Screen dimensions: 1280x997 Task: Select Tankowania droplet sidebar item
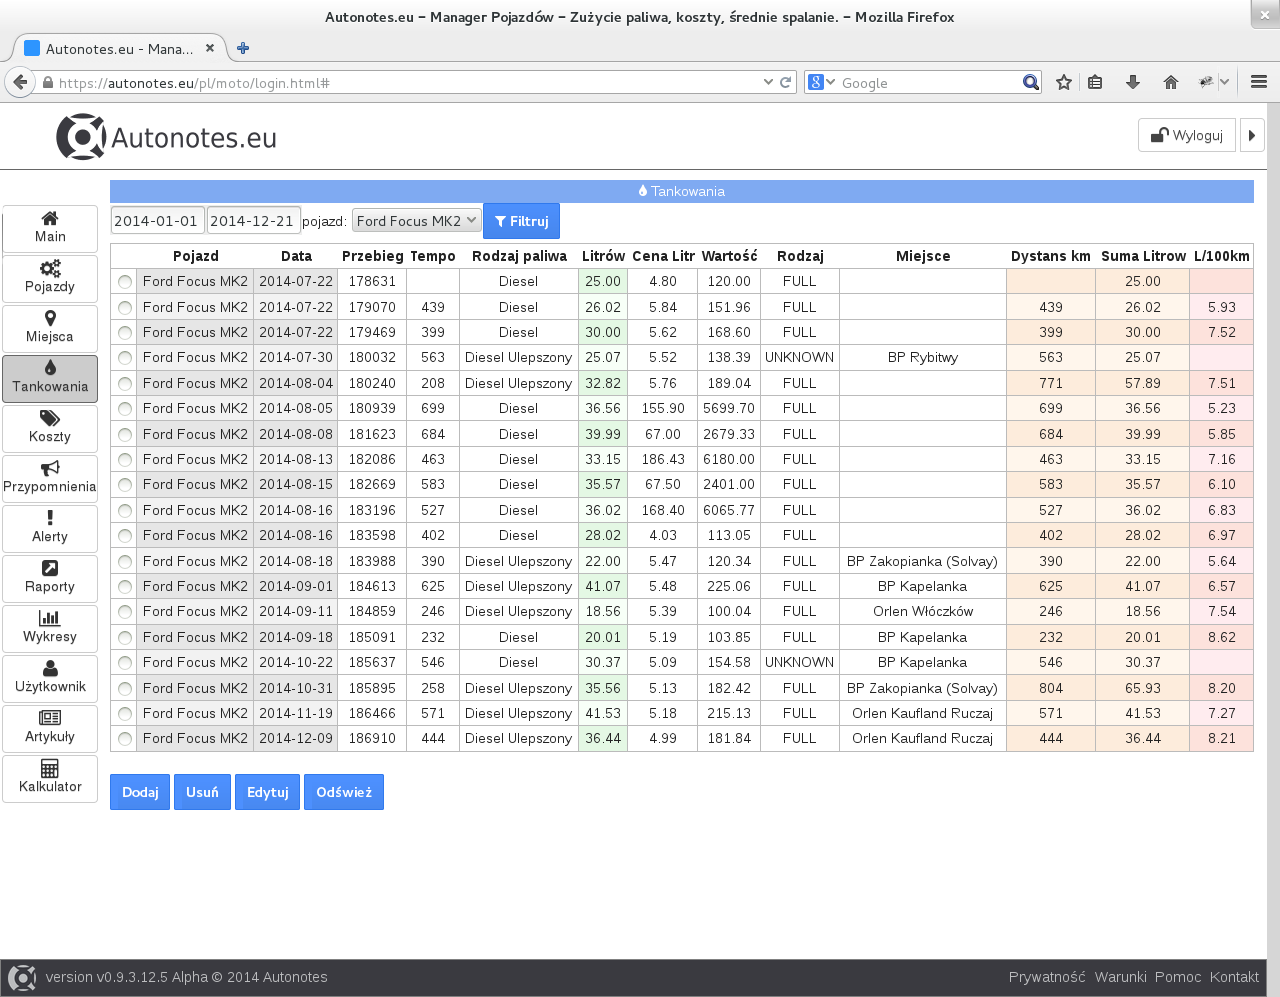pos(50,378)
